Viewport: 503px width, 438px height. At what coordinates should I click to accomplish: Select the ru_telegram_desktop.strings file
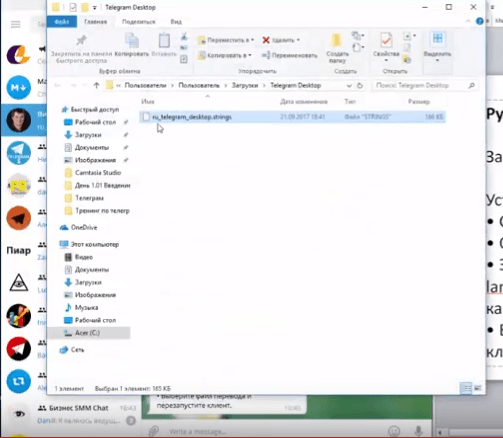(292, 117)
